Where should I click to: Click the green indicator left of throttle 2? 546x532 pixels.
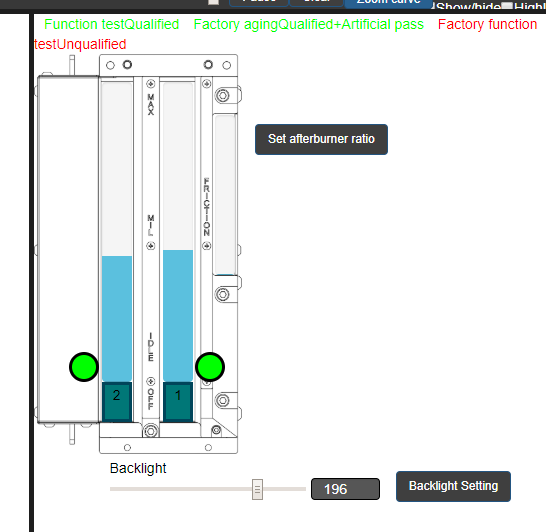84,367
